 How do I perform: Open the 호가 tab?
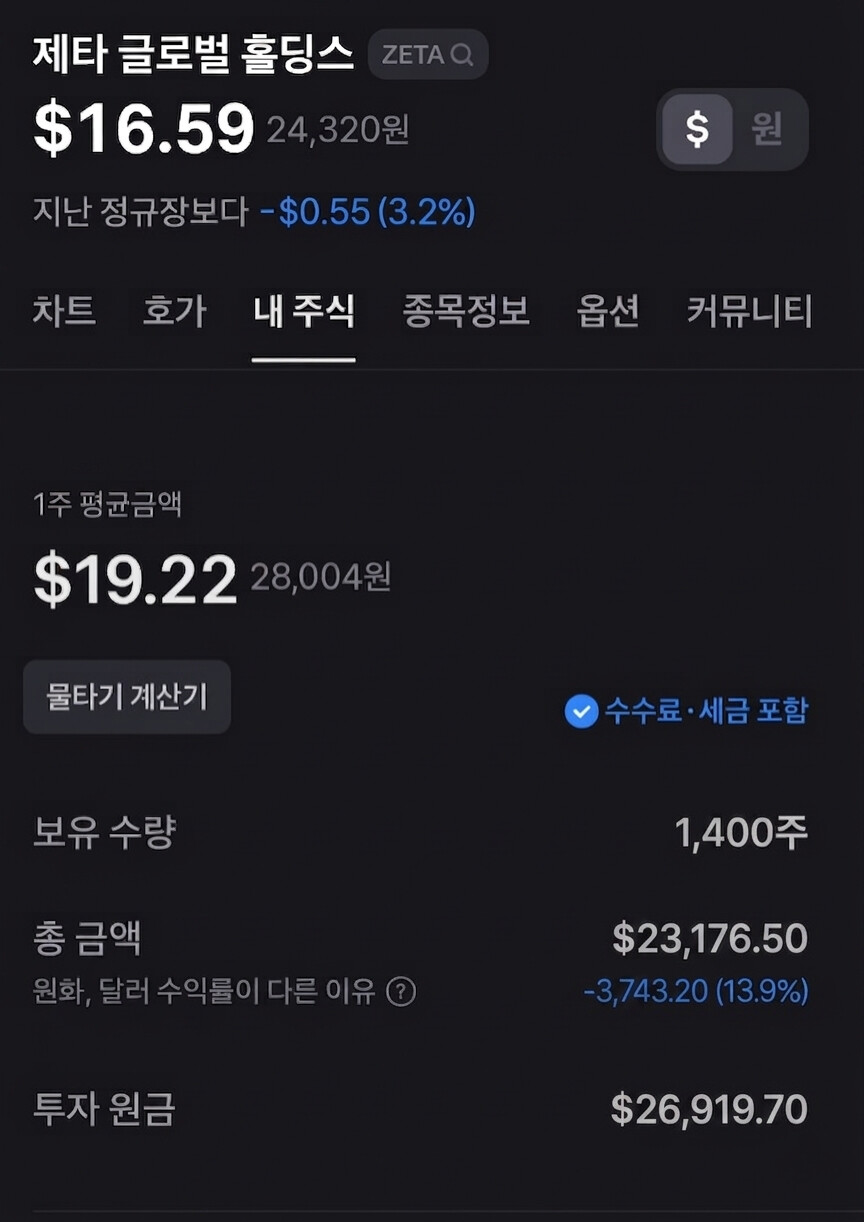174,311
